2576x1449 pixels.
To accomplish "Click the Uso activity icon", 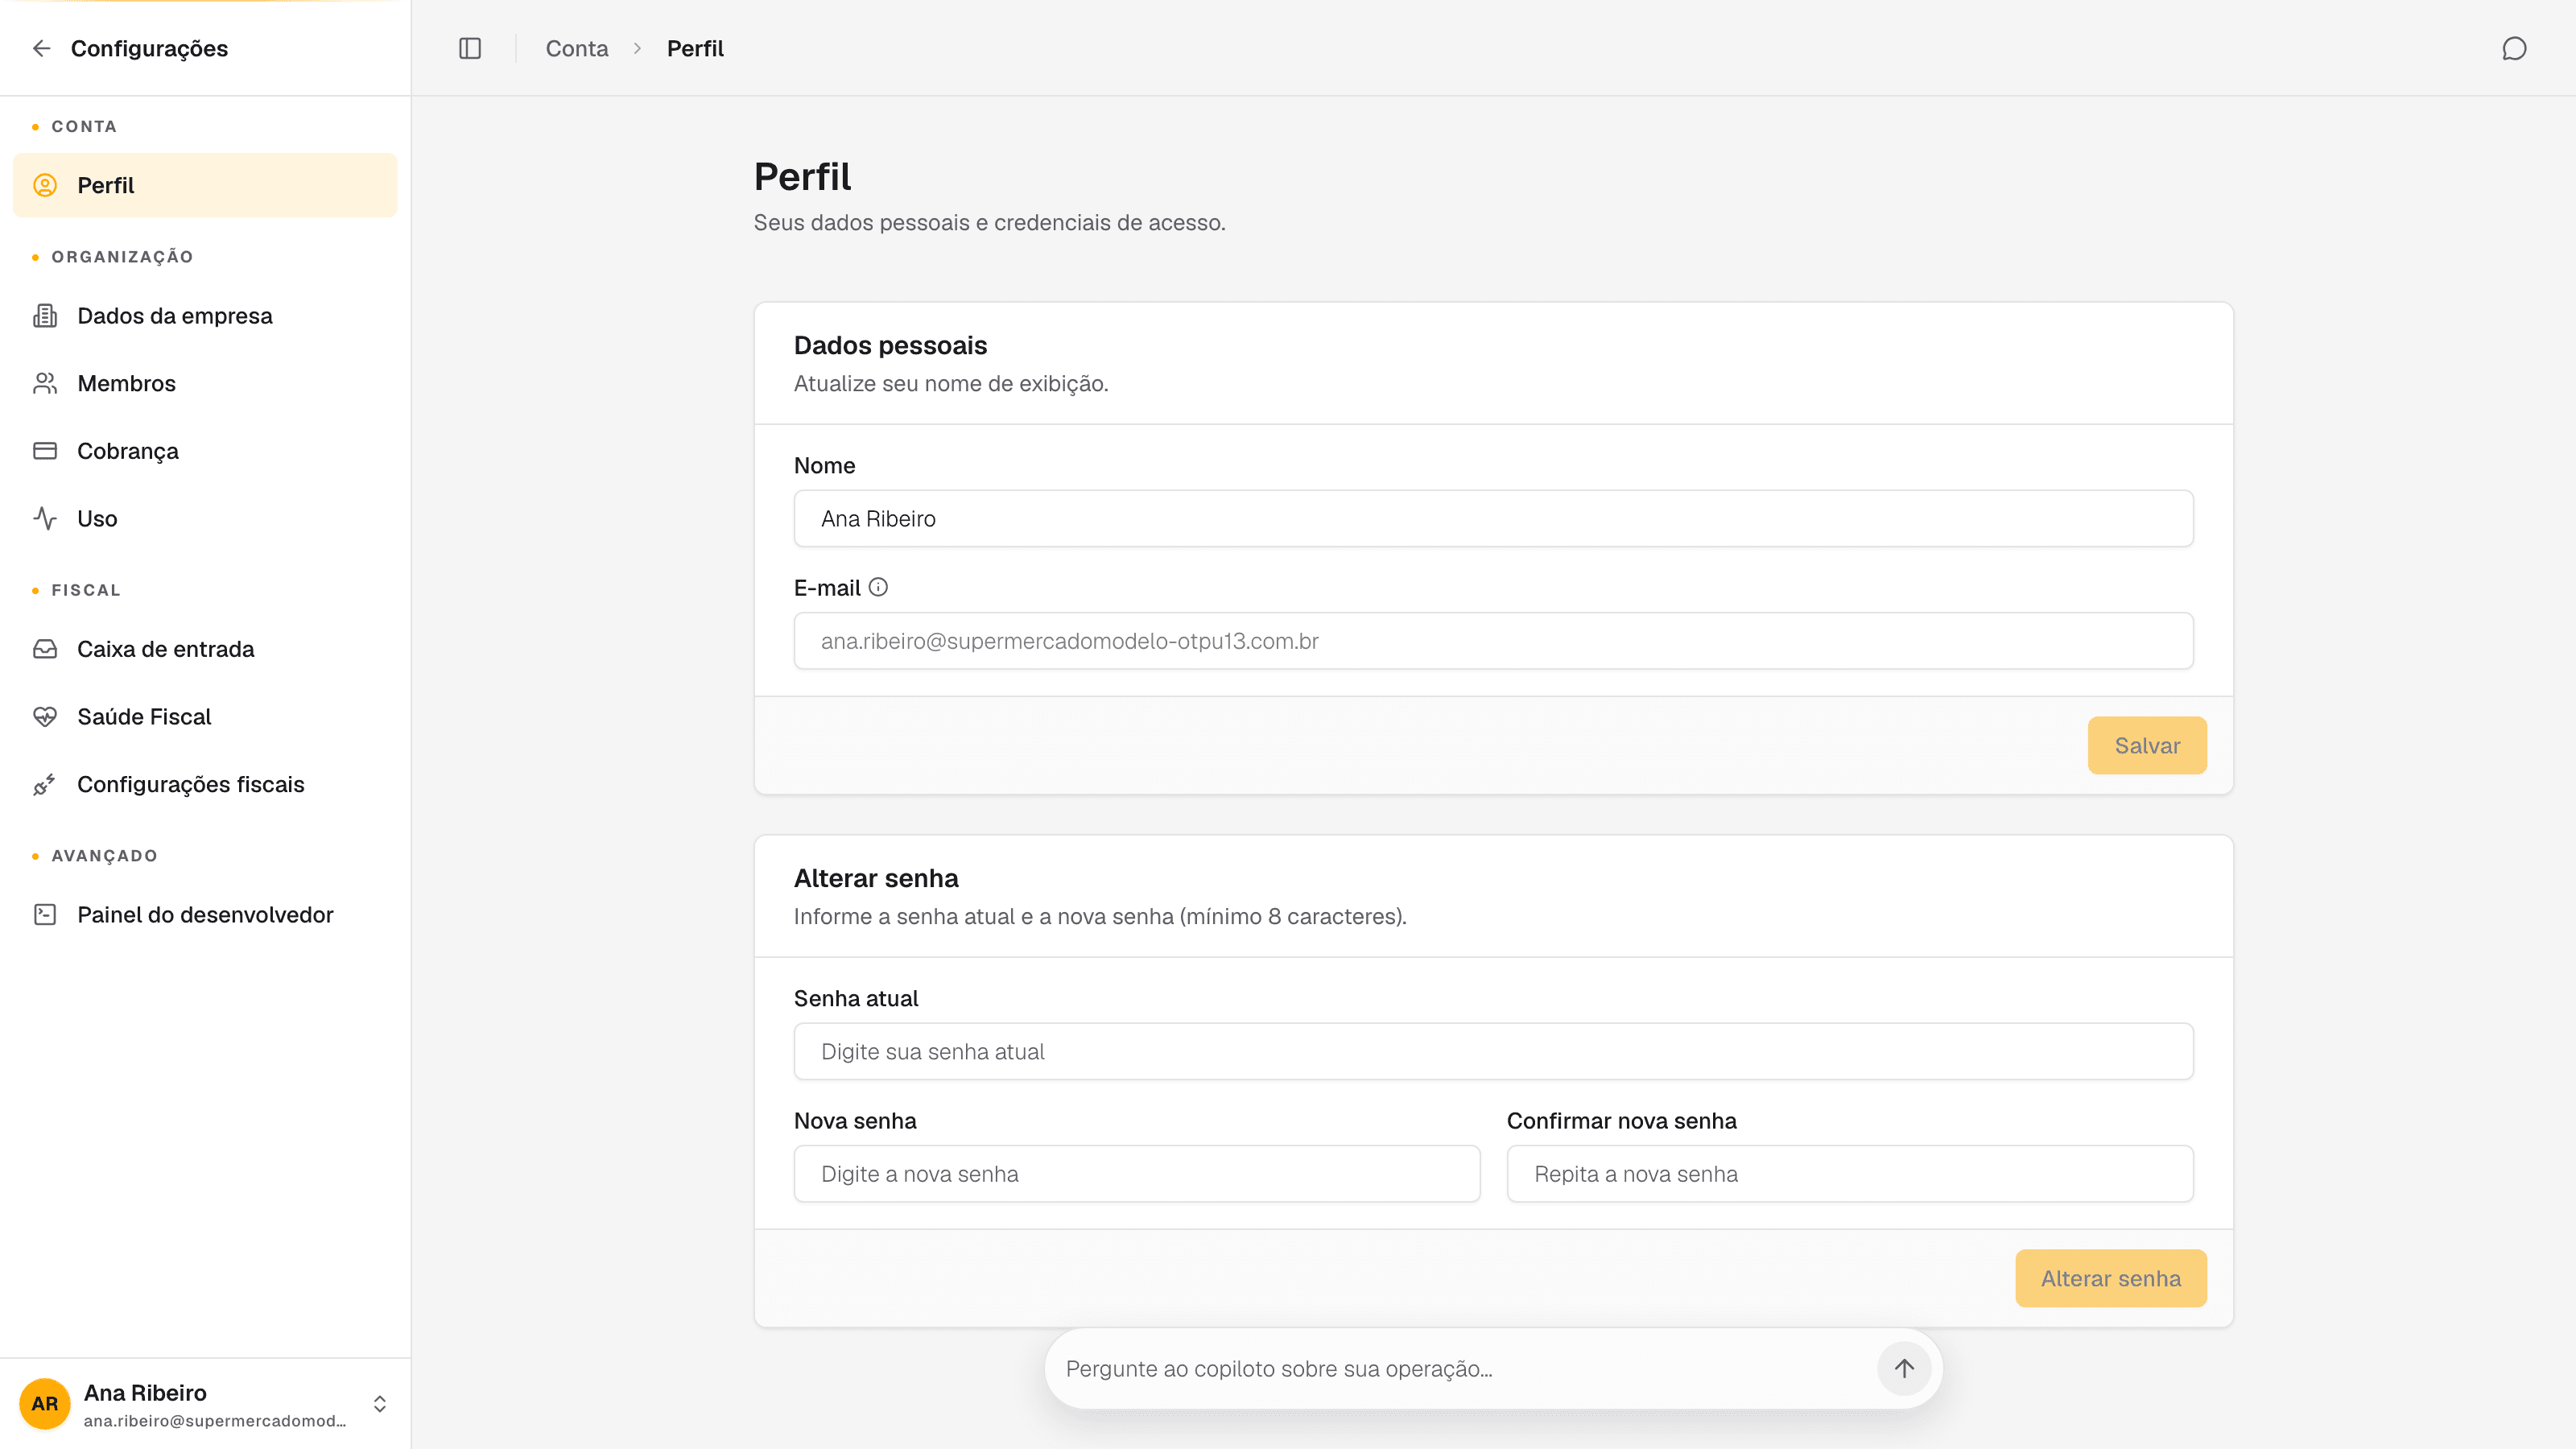I will coord(45,518).
